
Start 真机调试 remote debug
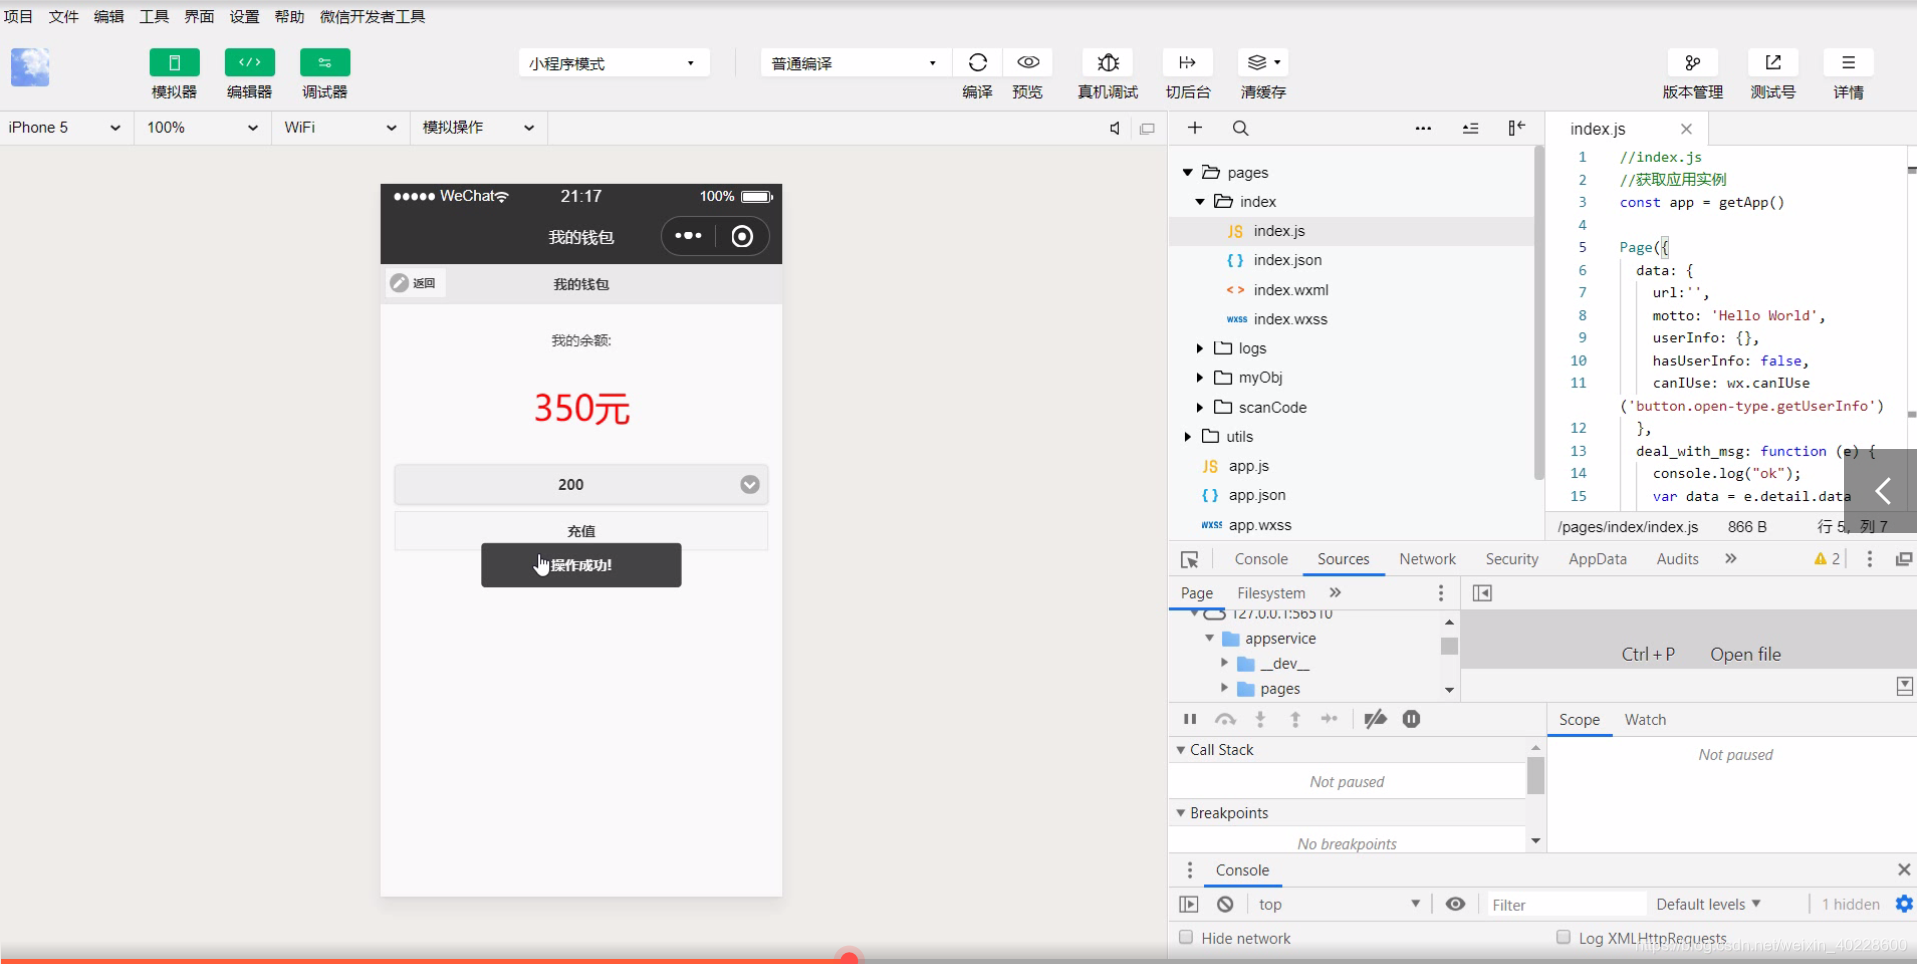click(1108, 62)
